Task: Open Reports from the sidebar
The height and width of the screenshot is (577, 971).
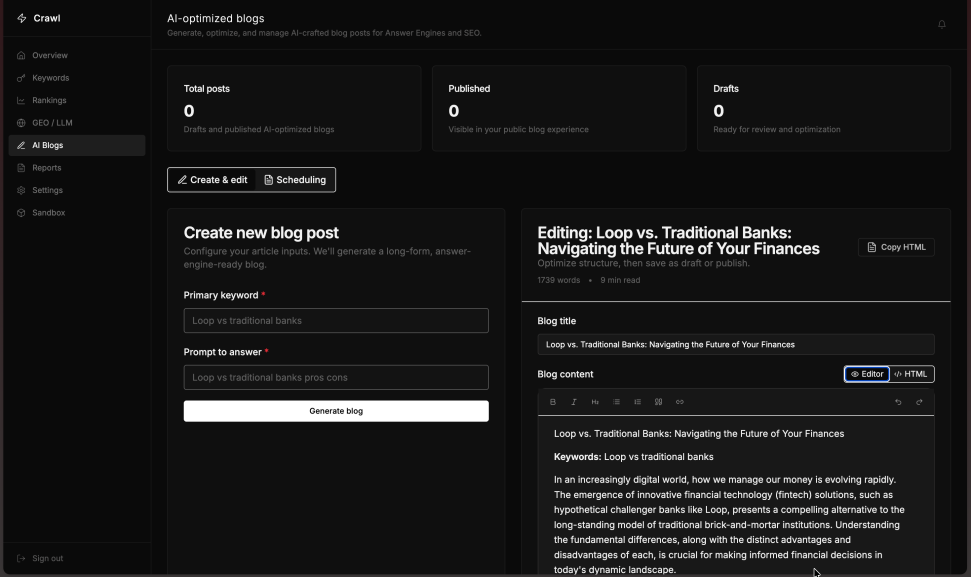Action: click(x=77, y=168)
